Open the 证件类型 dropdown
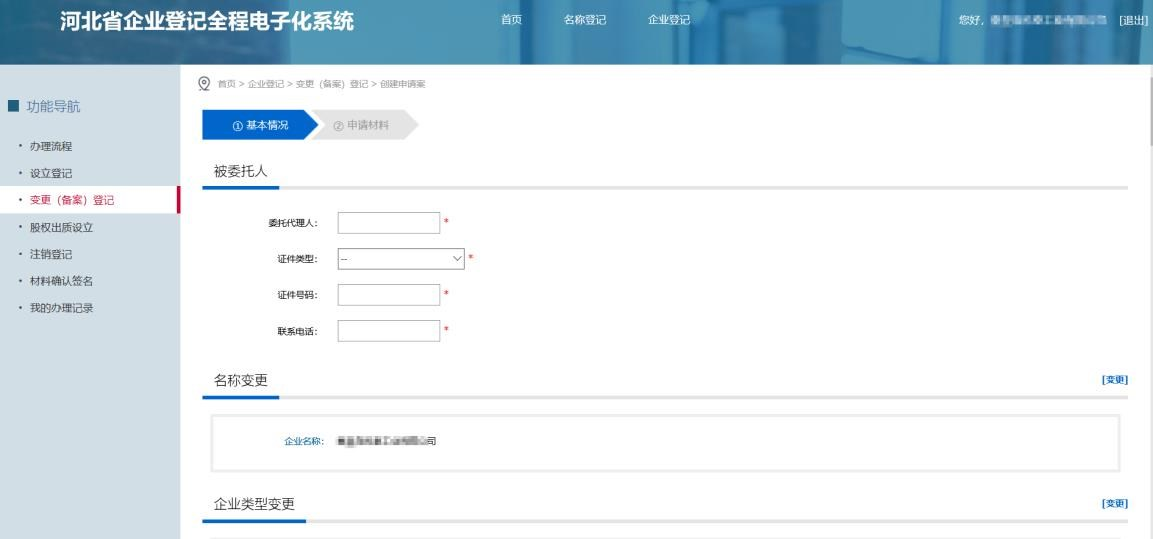Image resolution: width=1153 pixels, height=539 pixels. (402, 259)
